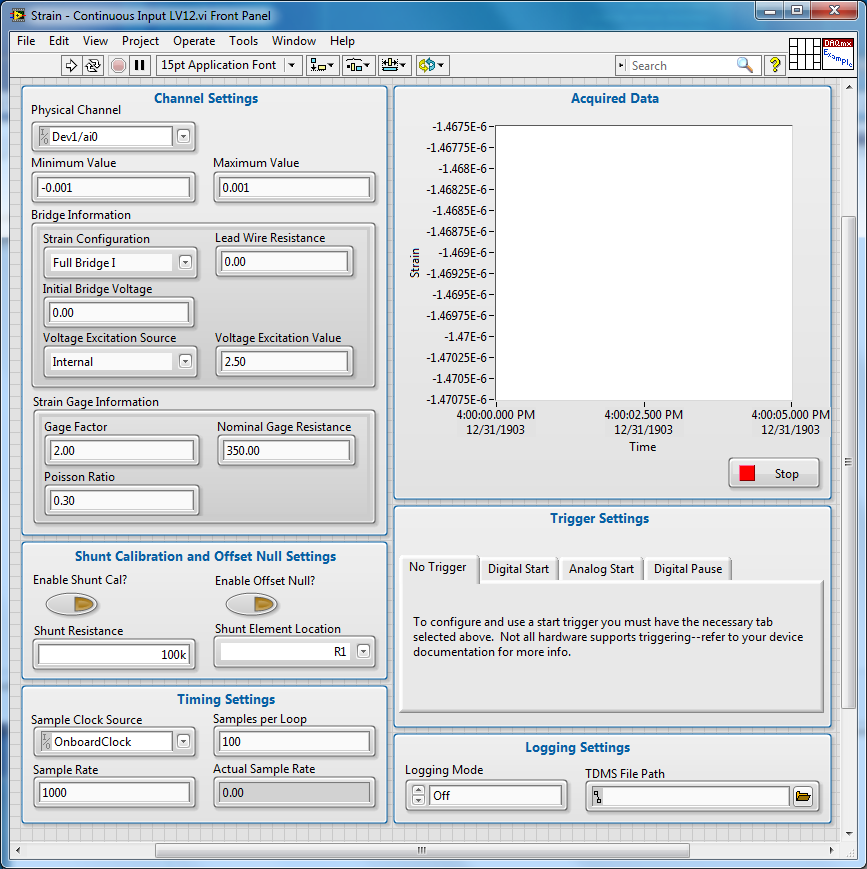Toggle the Enable Offset Null switch

(x=251, y=604)
